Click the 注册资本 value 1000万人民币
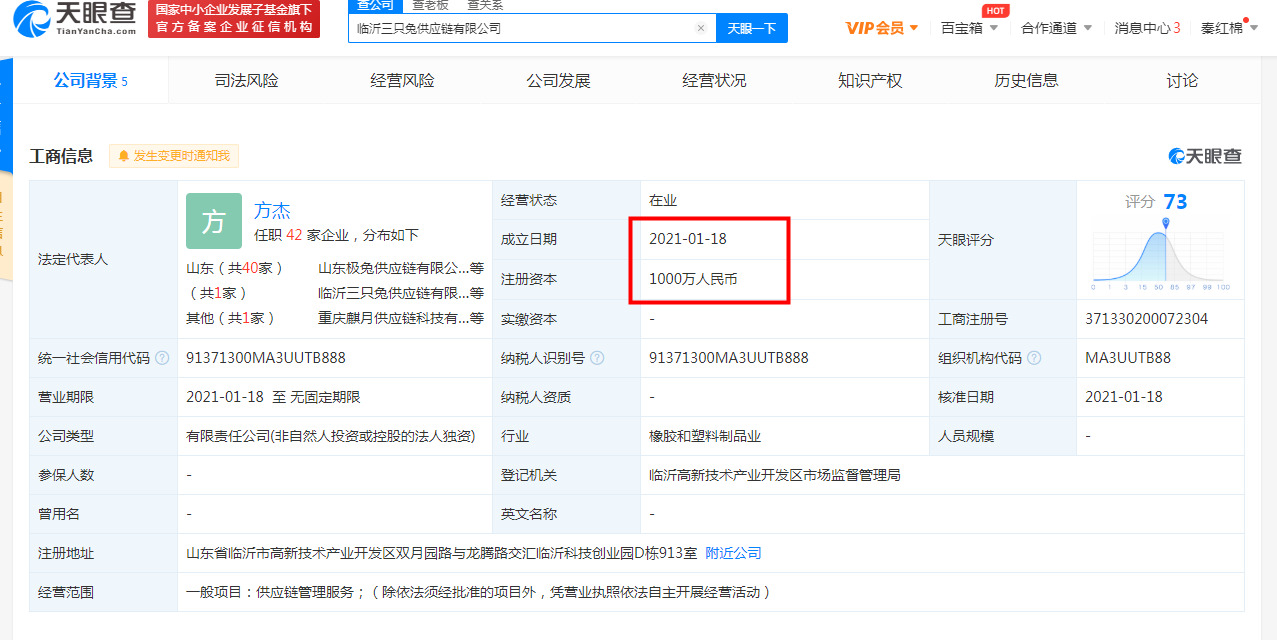Image resolution: width=1277 pixels, height=640 pixels. (693, 279)
